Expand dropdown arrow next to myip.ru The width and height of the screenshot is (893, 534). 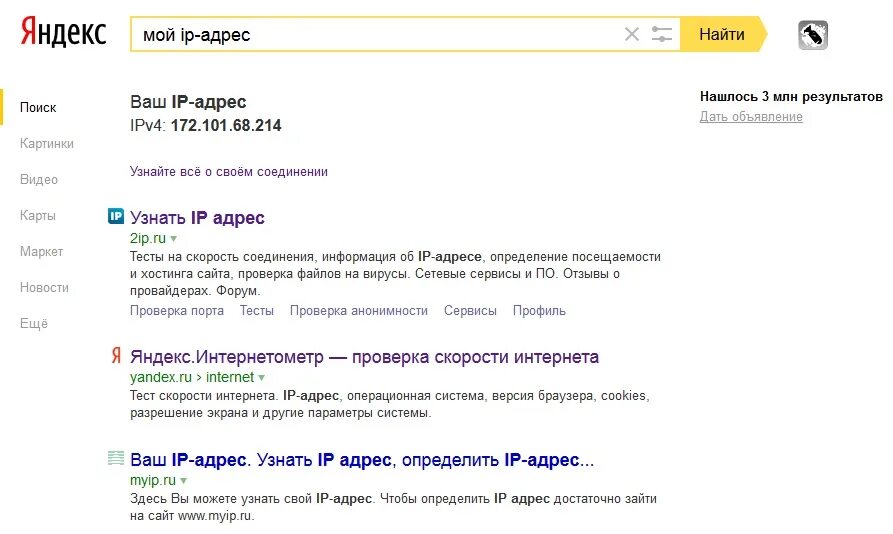pos(183,480)
